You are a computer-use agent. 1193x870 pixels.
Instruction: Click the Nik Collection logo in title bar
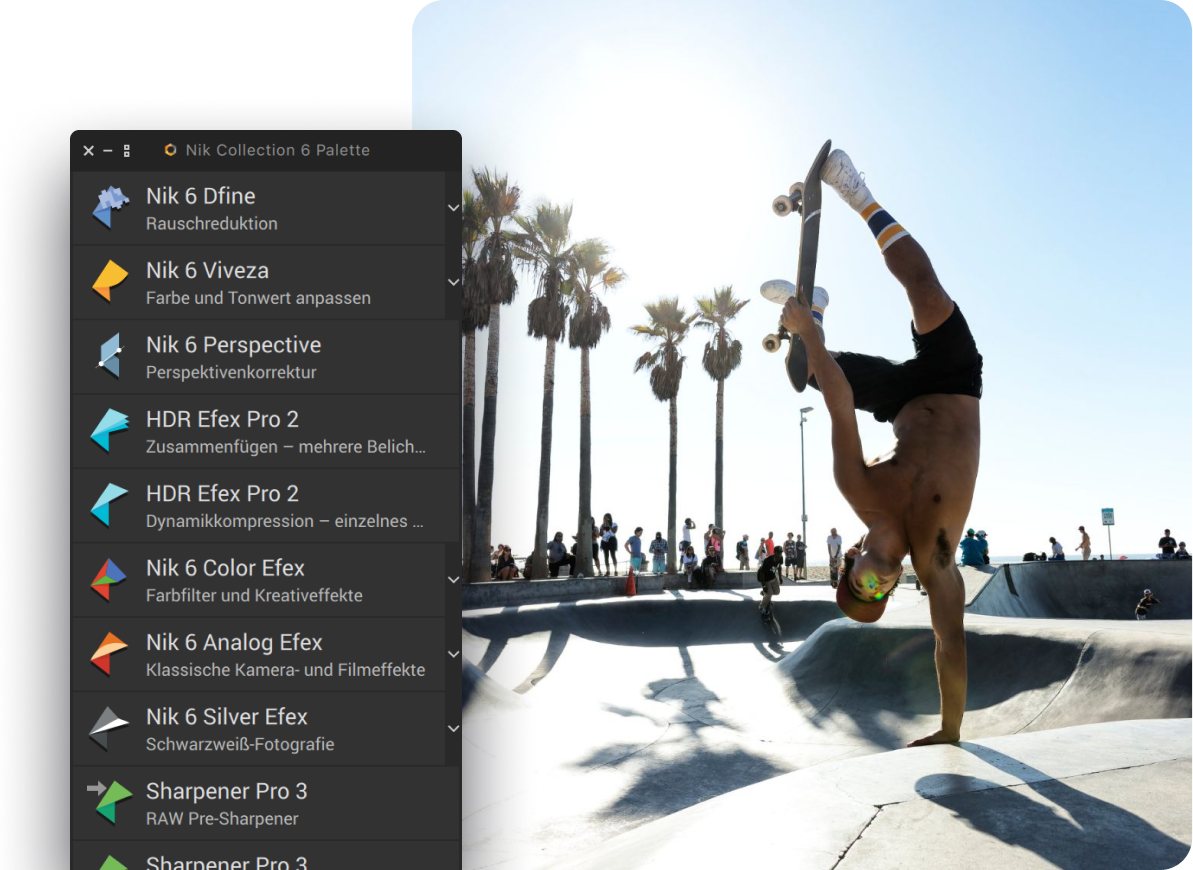coord(170,150)
